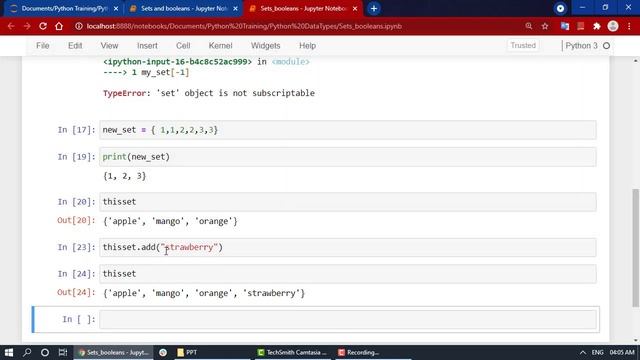
Task: Reload the notebook page
Action: [43, 26]
